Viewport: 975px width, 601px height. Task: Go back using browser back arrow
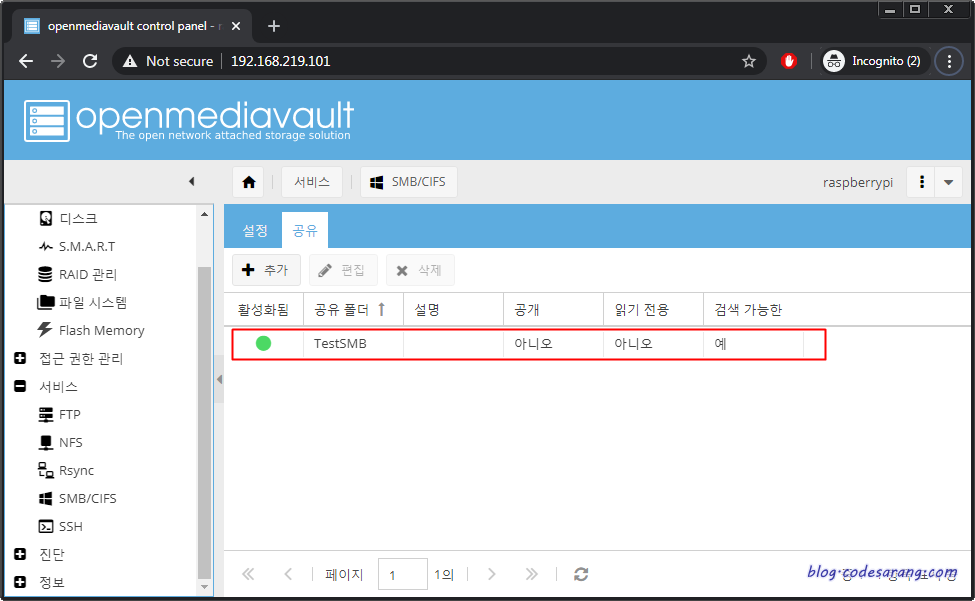(26, 61)
